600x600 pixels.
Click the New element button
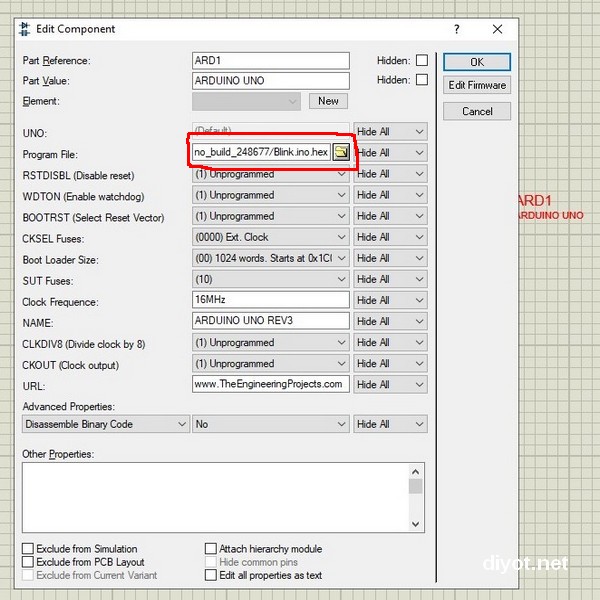coord(328,101)
